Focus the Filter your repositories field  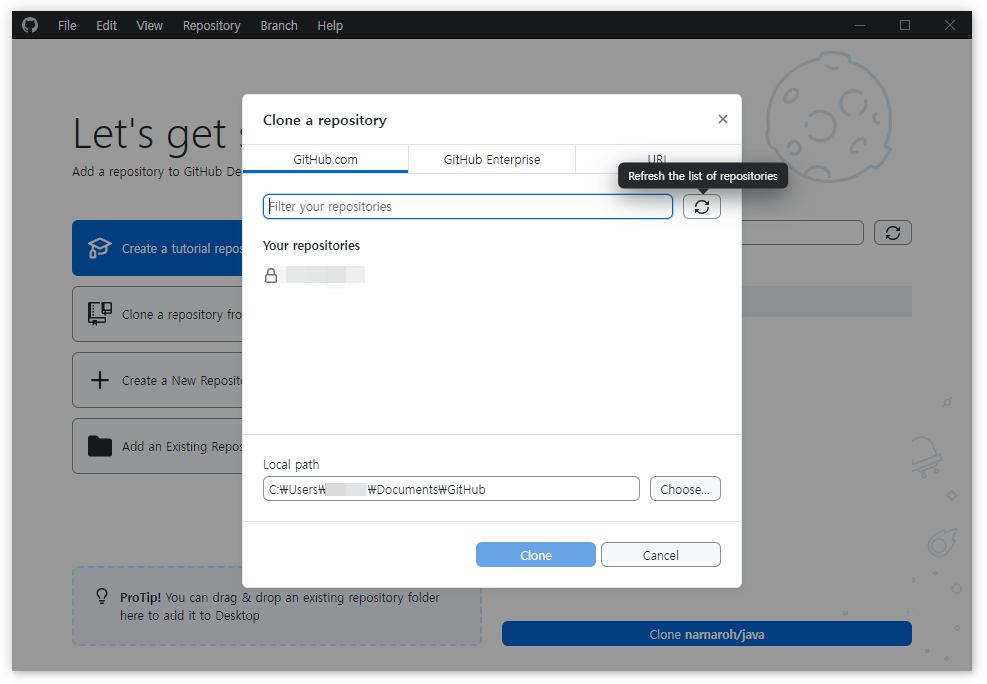pos(468,206)
